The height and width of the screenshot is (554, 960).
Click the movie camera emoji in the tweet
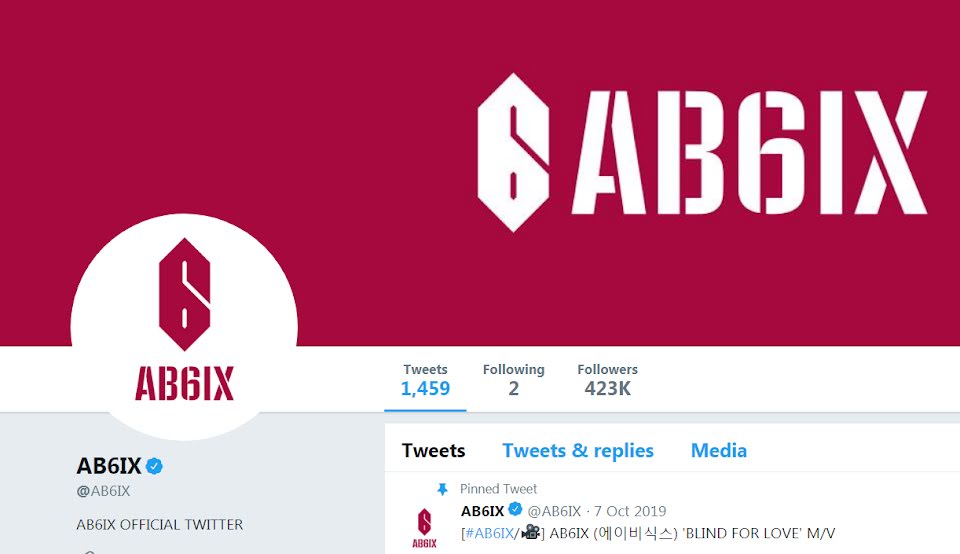[530, 533]
